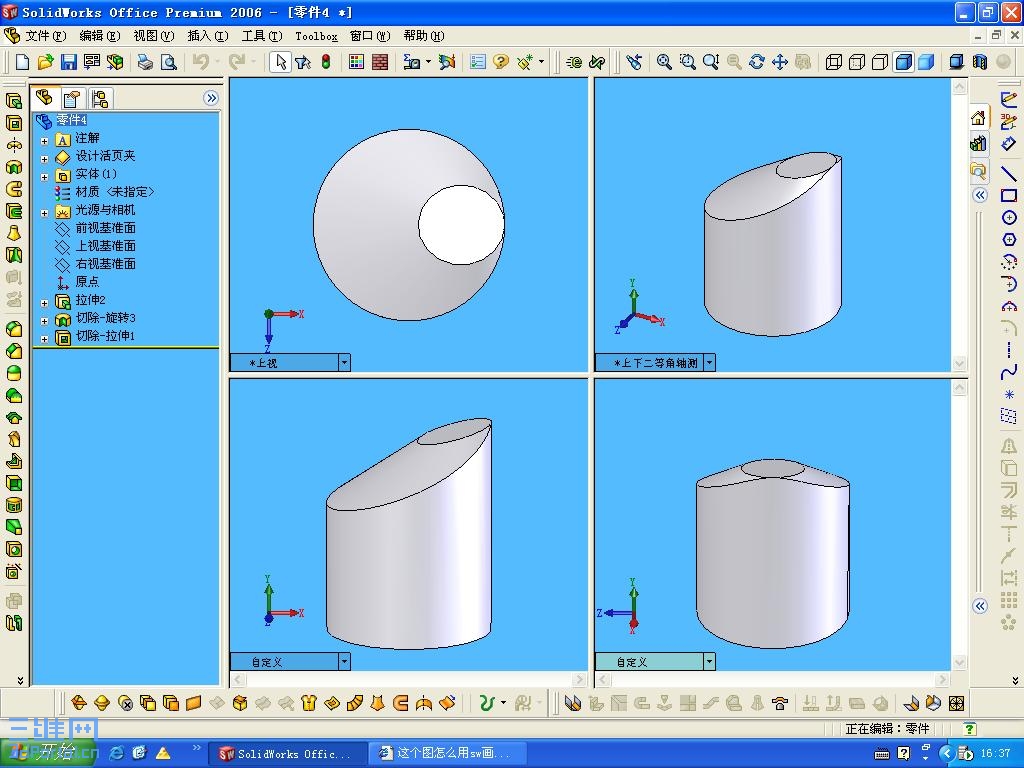This screenshot has height=768, width=1024.
Task: Open the 工具(T) menu
Action: [262, 36]
